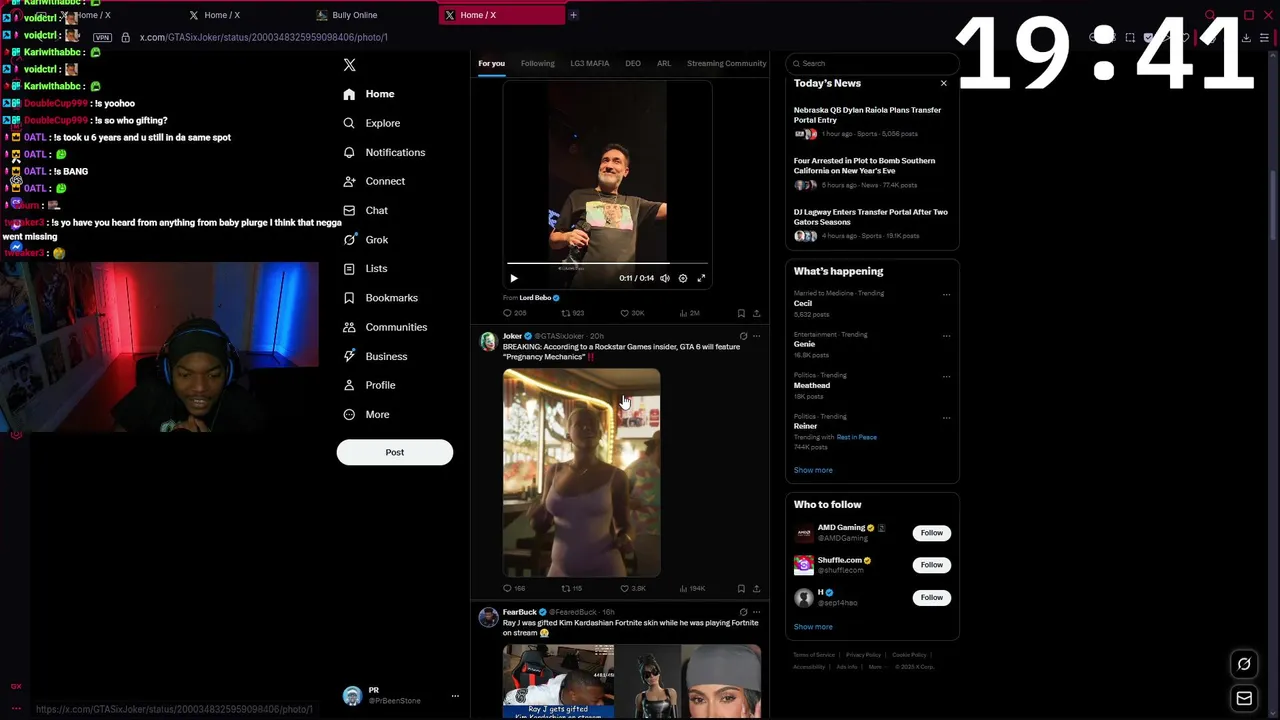1280x720 pixels.
Task: Open more options on FearBuck's post
Action: (756, 612)
